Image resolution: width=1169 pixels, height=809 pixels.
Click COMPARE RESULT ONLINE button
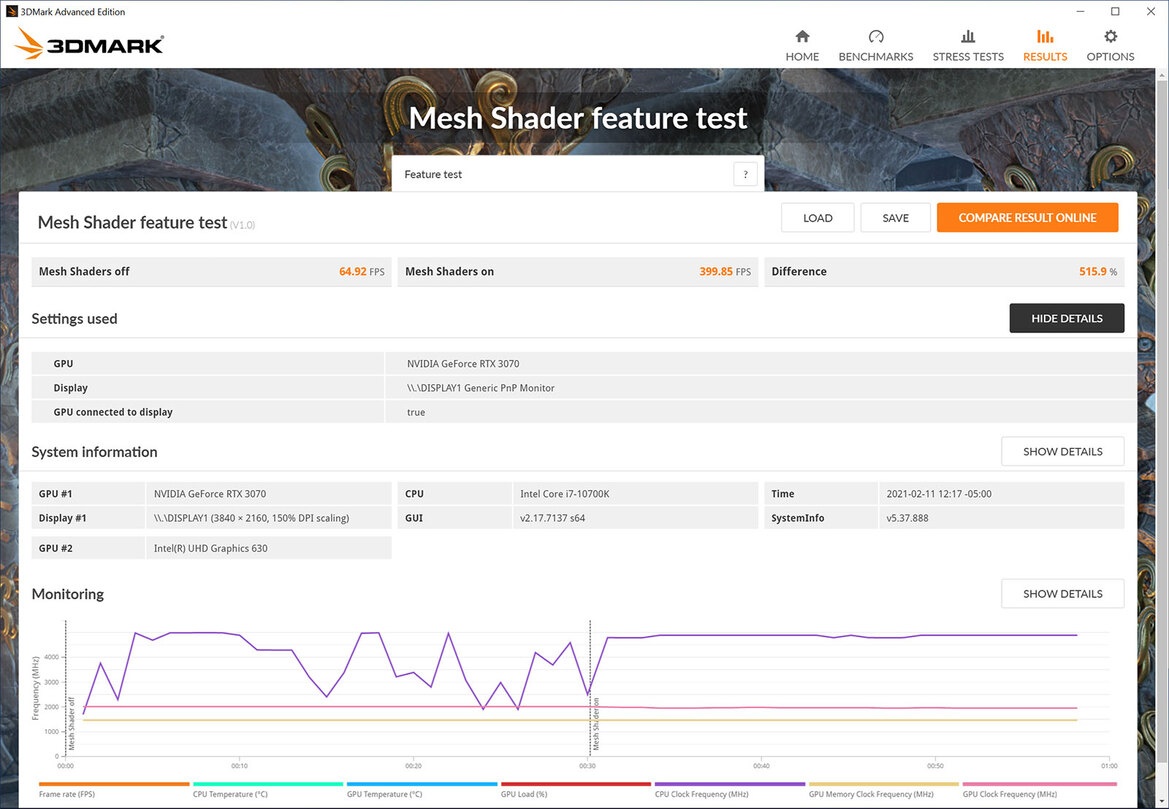[1027, 218]
